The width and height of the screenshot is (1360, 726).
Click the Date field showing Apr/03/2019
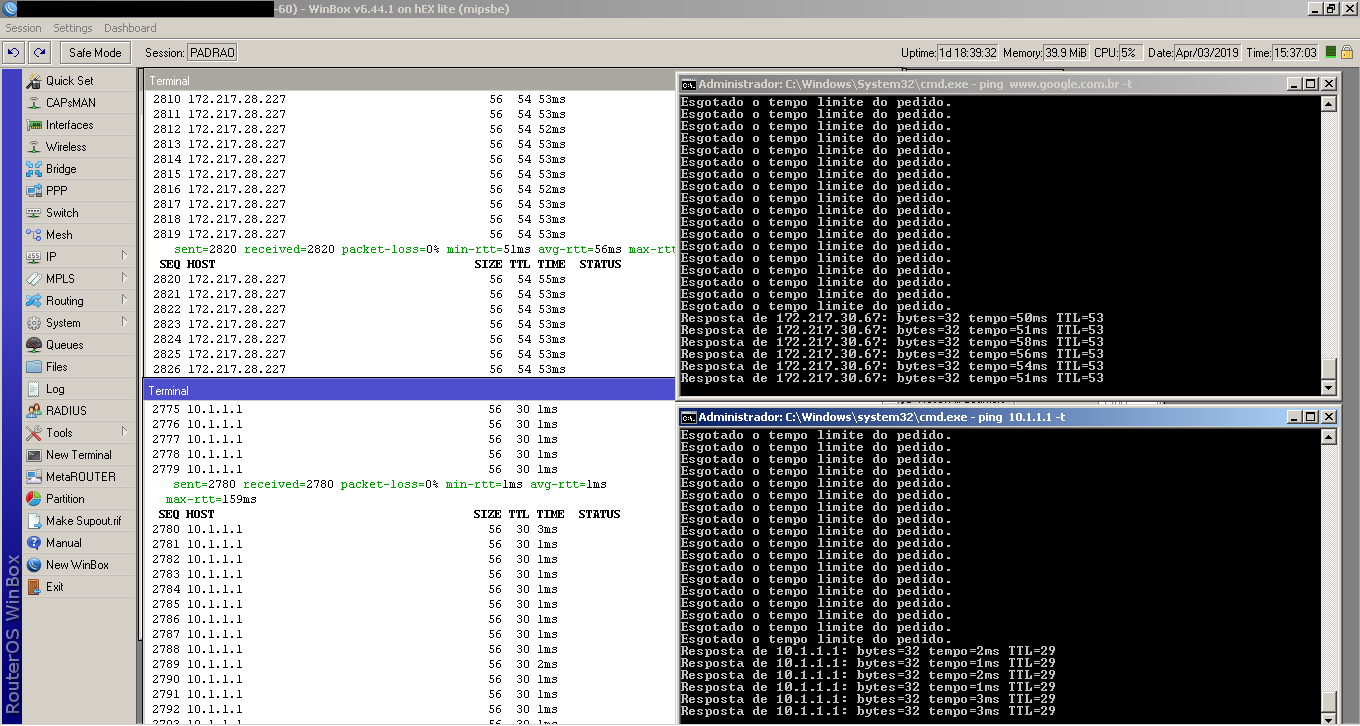(1208, 52)
